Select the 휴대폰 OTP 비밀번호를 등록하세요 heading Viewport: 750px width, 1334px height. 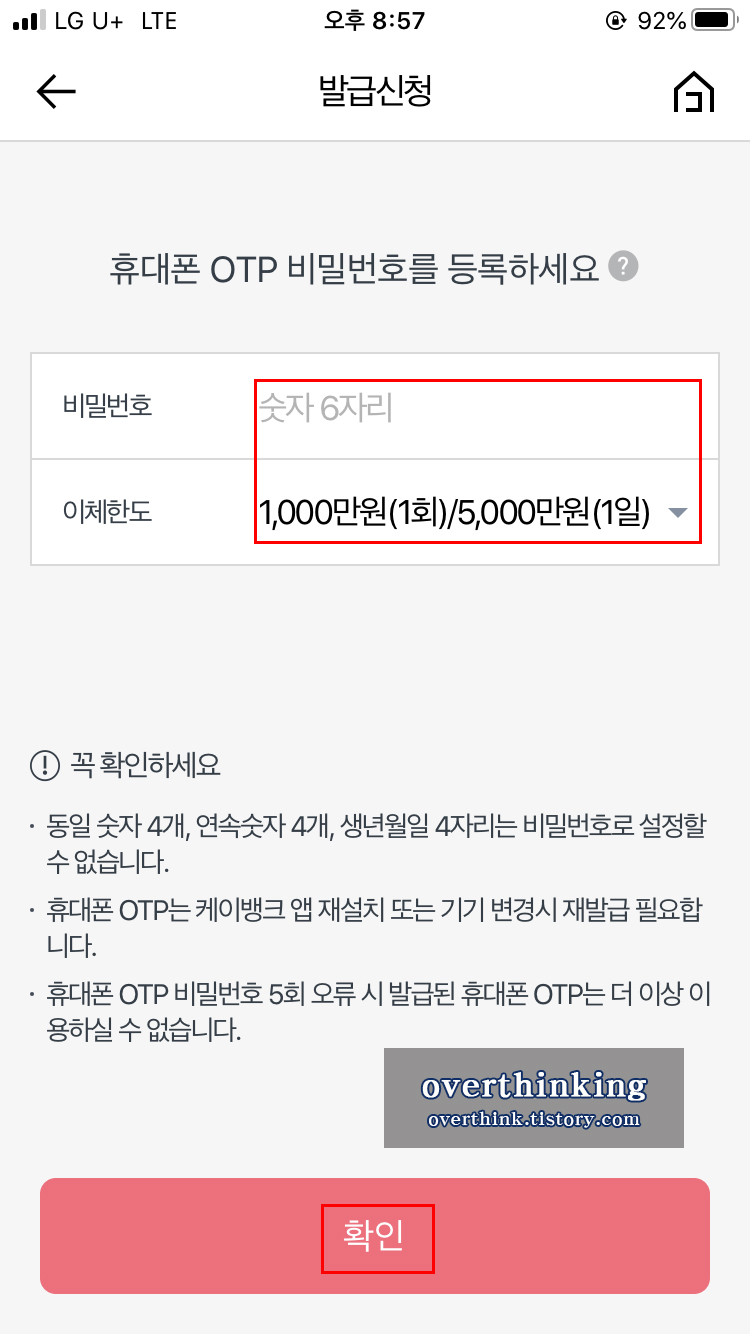(354, 268)
